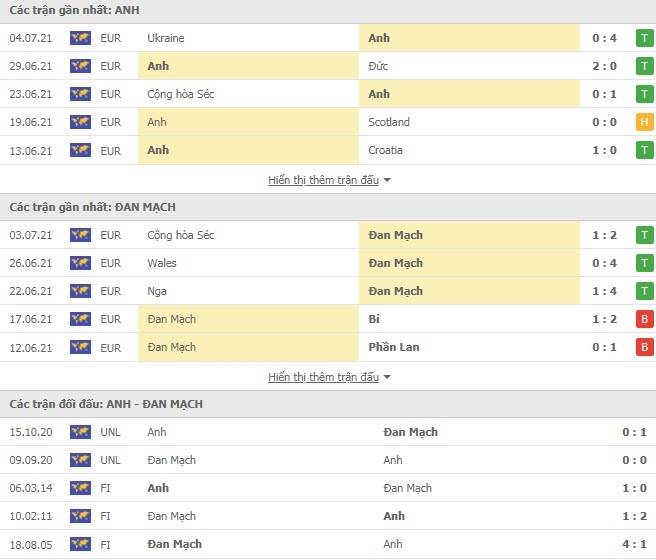
Task: Click the green T badge for Wales vs Đan Mạch
Action: click(645, 263)
